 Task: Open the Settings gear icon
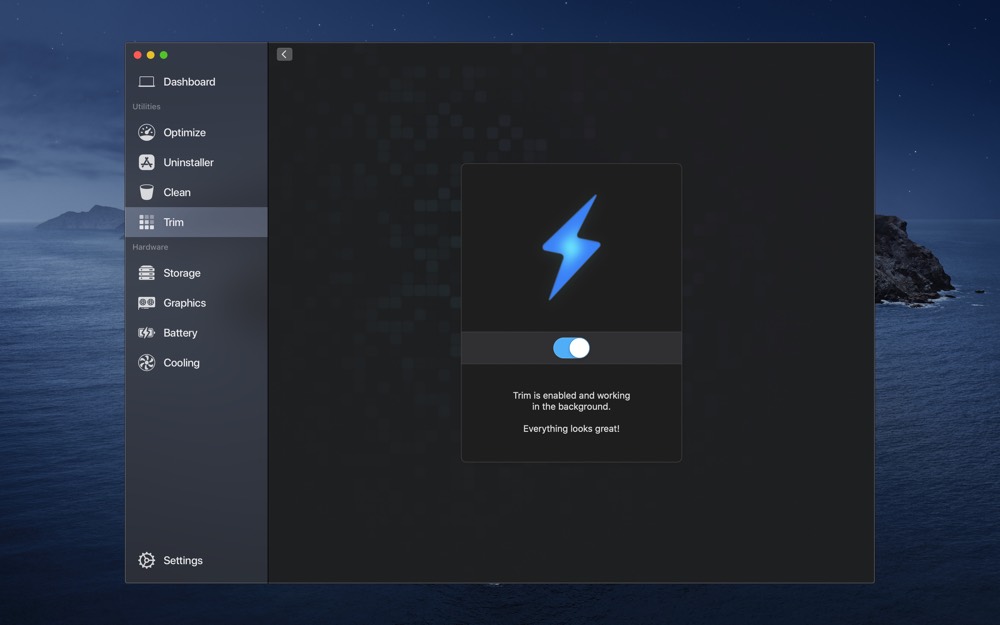point(147,560)
